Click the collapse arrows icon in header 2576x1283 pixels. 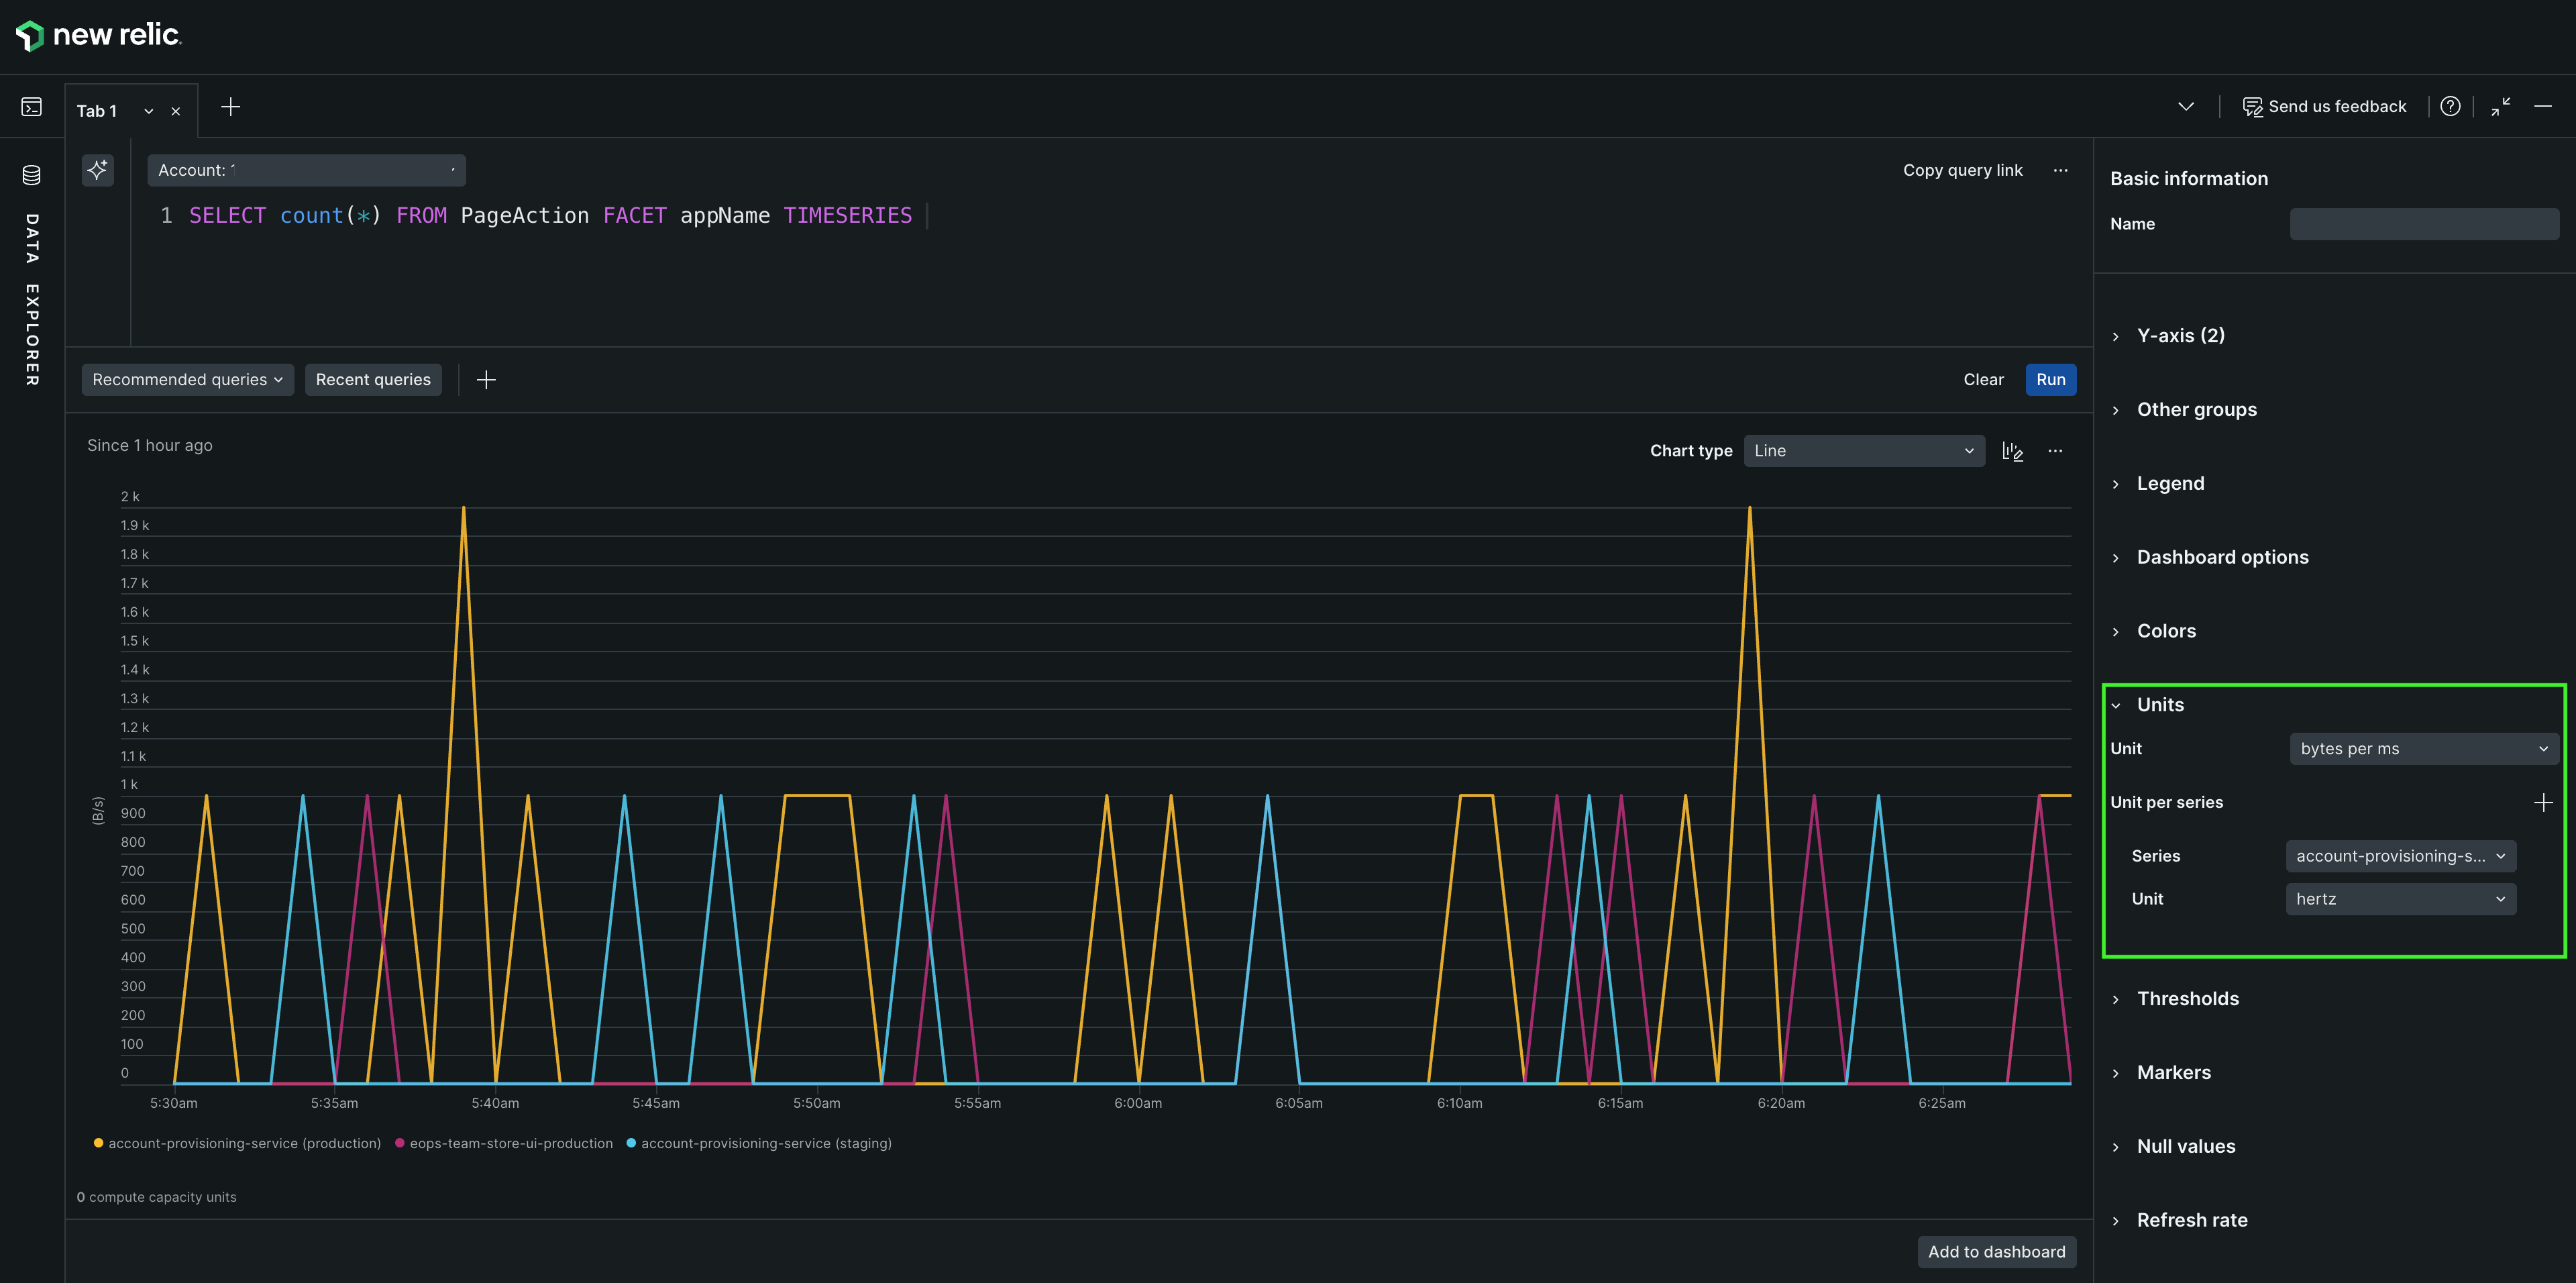tap(2500, 106)
